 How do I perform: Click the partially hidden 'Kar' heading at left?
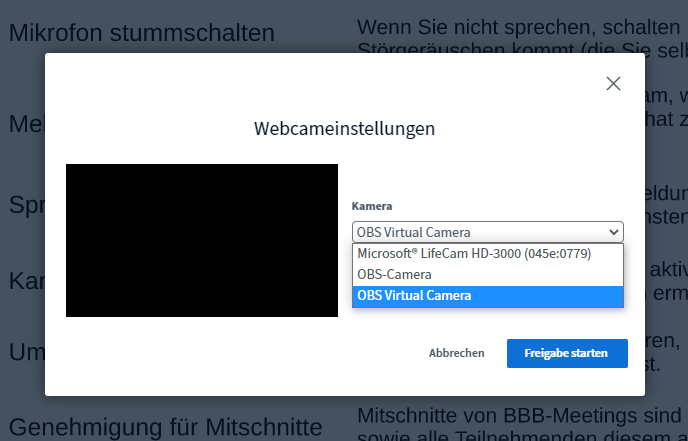point(25,281)
